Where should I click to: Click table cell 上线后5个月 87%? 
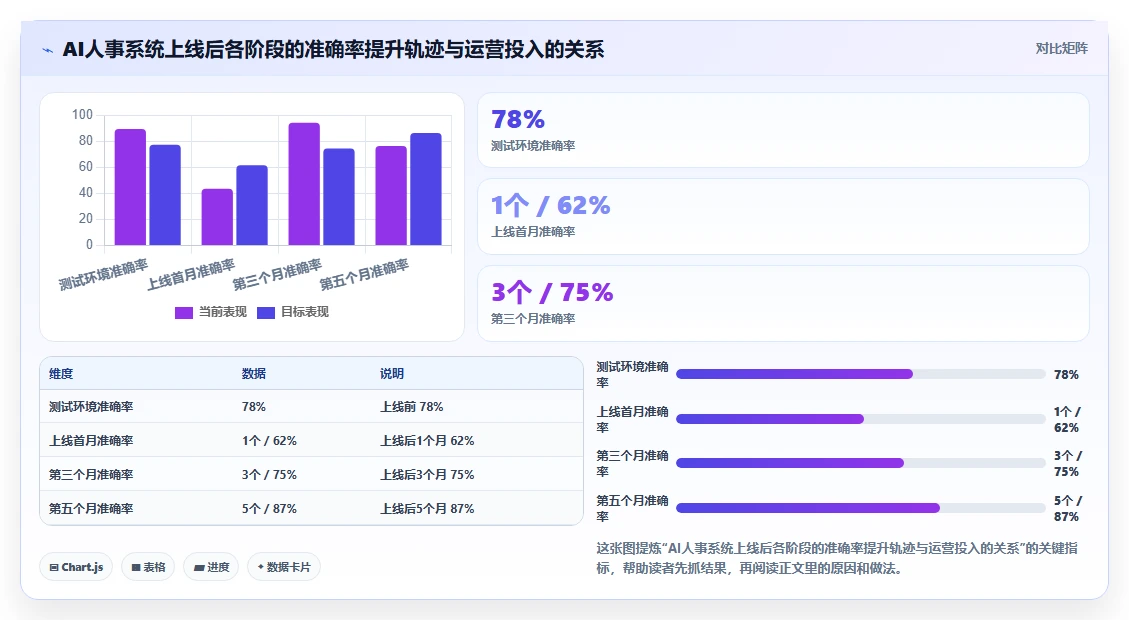point(427,508)
